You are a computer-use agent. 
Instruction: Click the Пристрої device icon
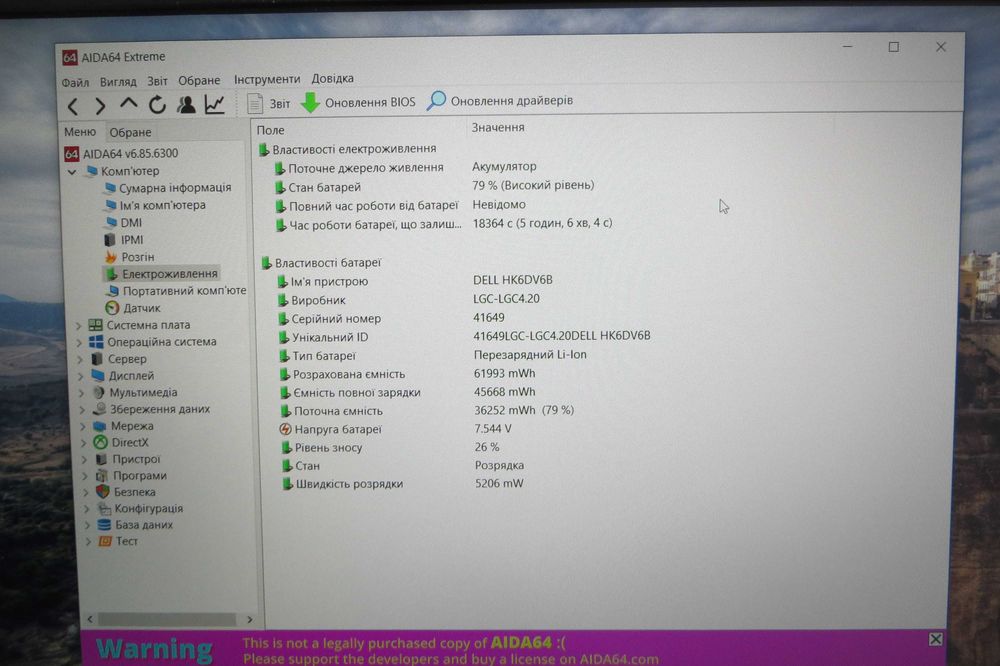click(101, 459)
